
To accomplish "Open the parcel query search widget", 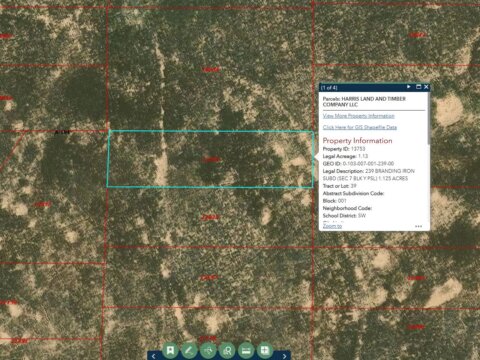I will tap(227, 350).
